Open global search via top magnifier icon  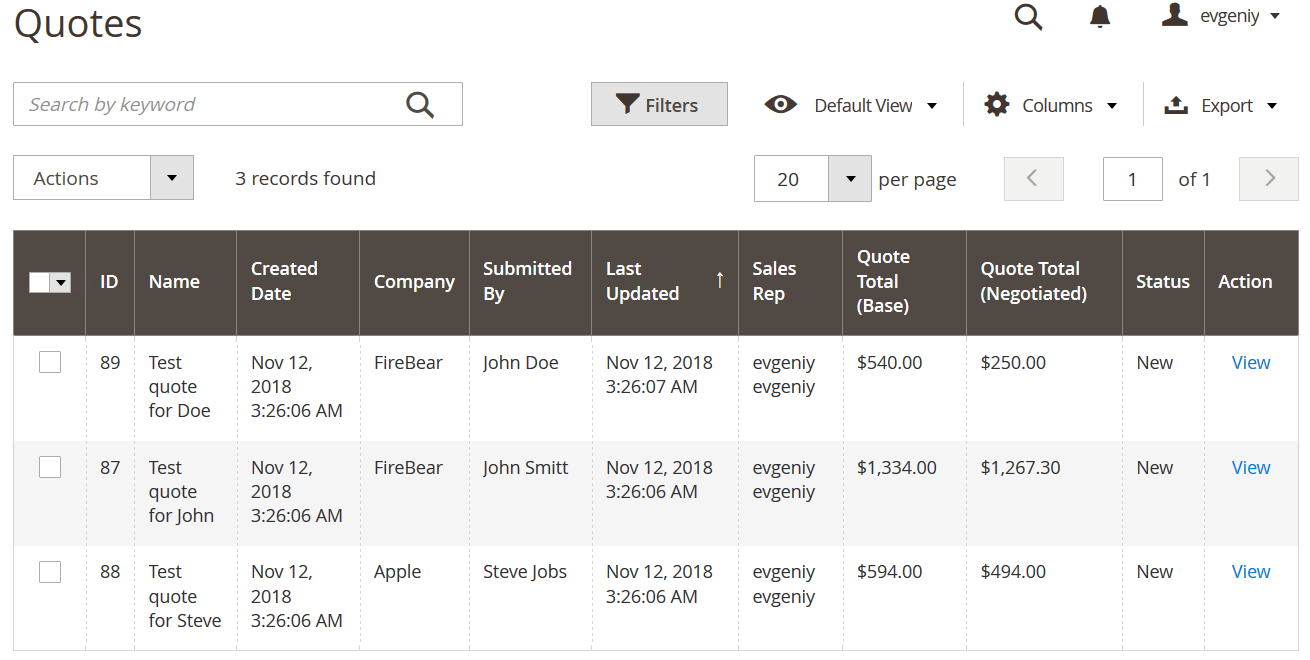(x=1028, y=17)
